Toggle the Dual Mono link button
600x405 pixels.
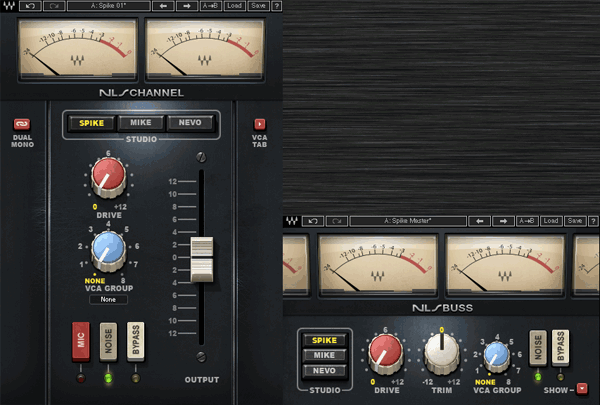(22, 124)
